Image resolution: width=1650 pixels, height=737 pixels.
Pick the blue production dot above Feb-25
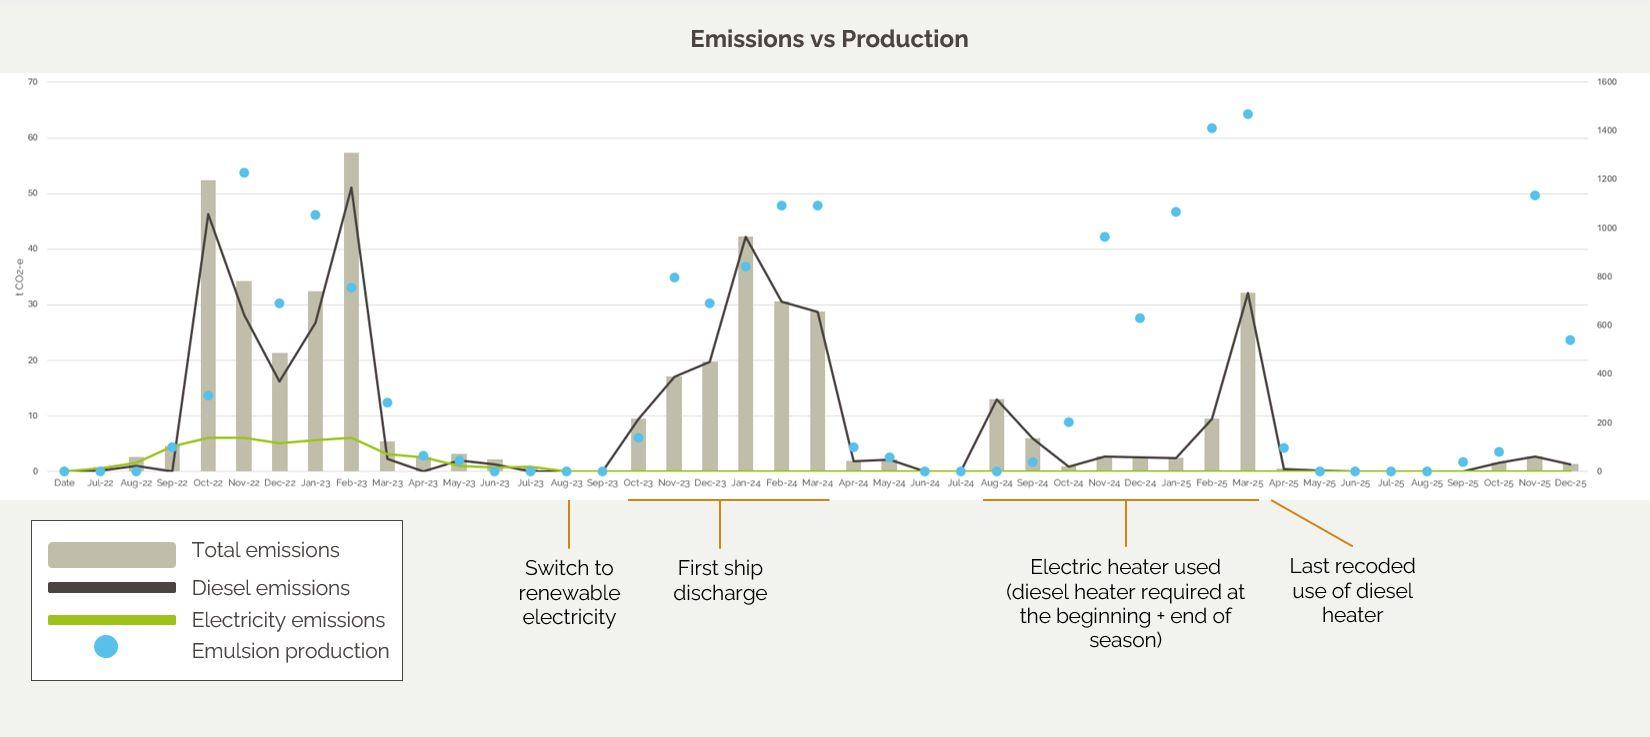coord(1211,129)
